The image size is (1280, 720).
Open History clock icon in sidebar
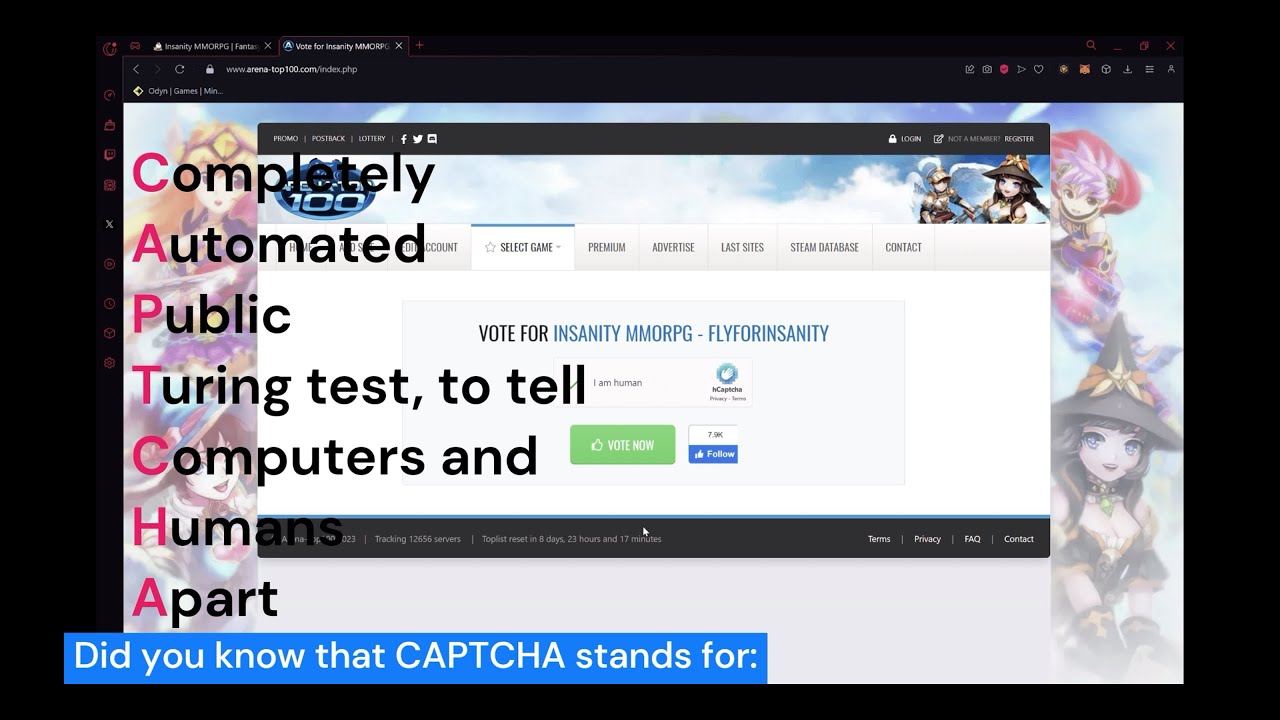click(110, 304)
